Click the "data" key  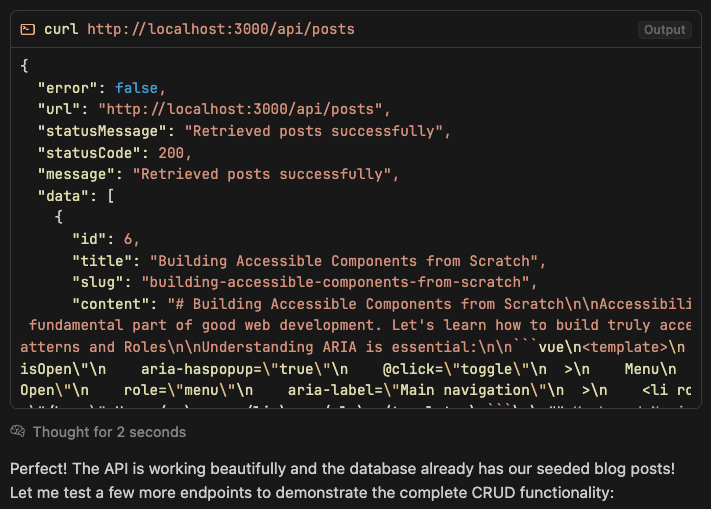click(63, 196)
